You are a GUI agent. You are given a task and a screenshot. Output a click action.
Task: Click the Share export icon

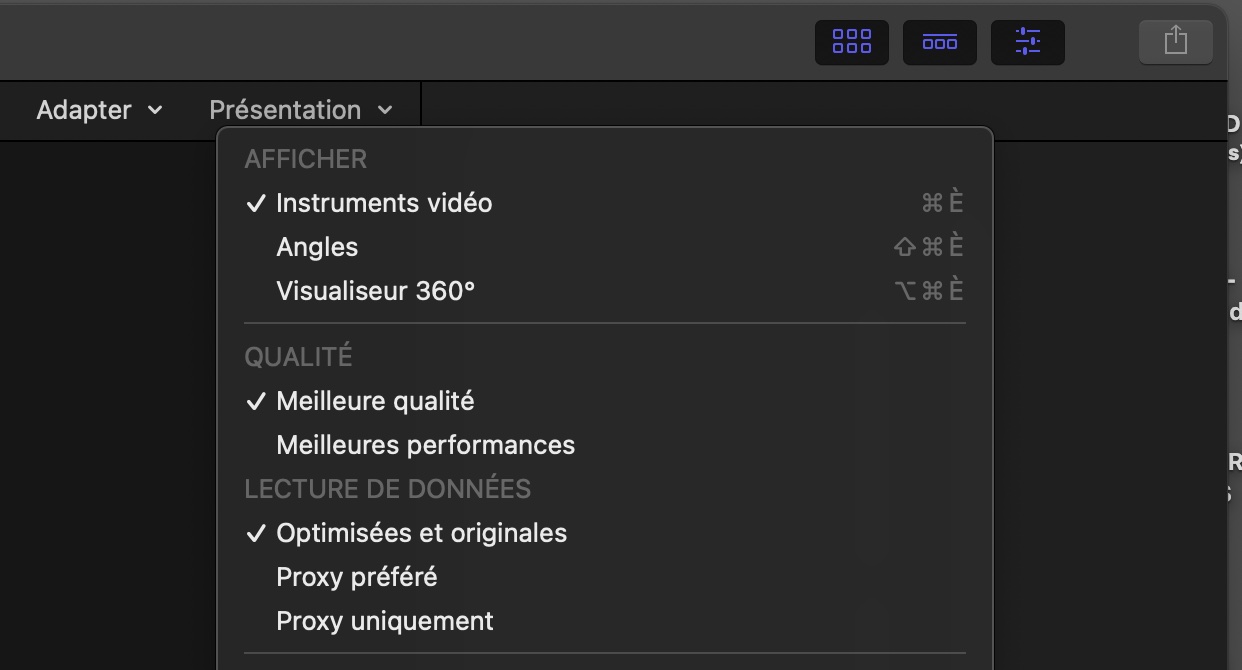1176,42
